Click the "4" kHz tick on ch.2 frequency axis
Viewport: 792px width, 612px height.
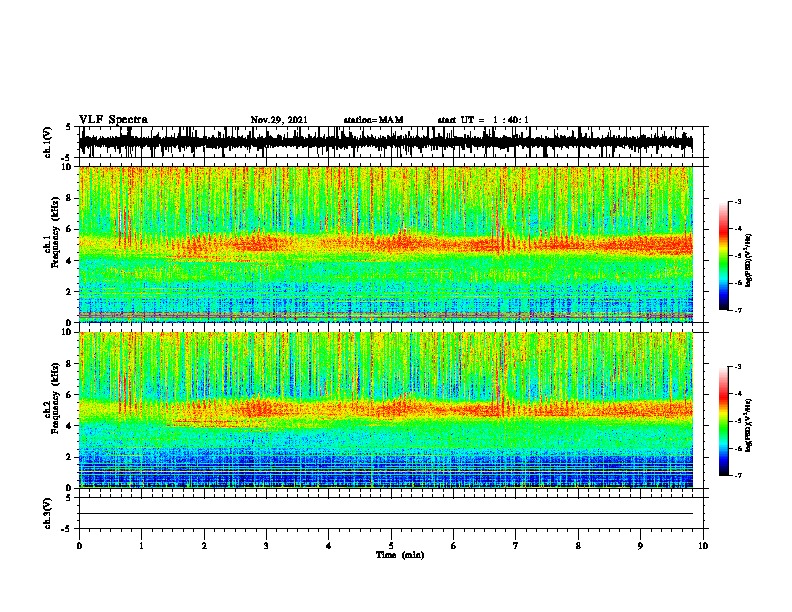(69, 426)
